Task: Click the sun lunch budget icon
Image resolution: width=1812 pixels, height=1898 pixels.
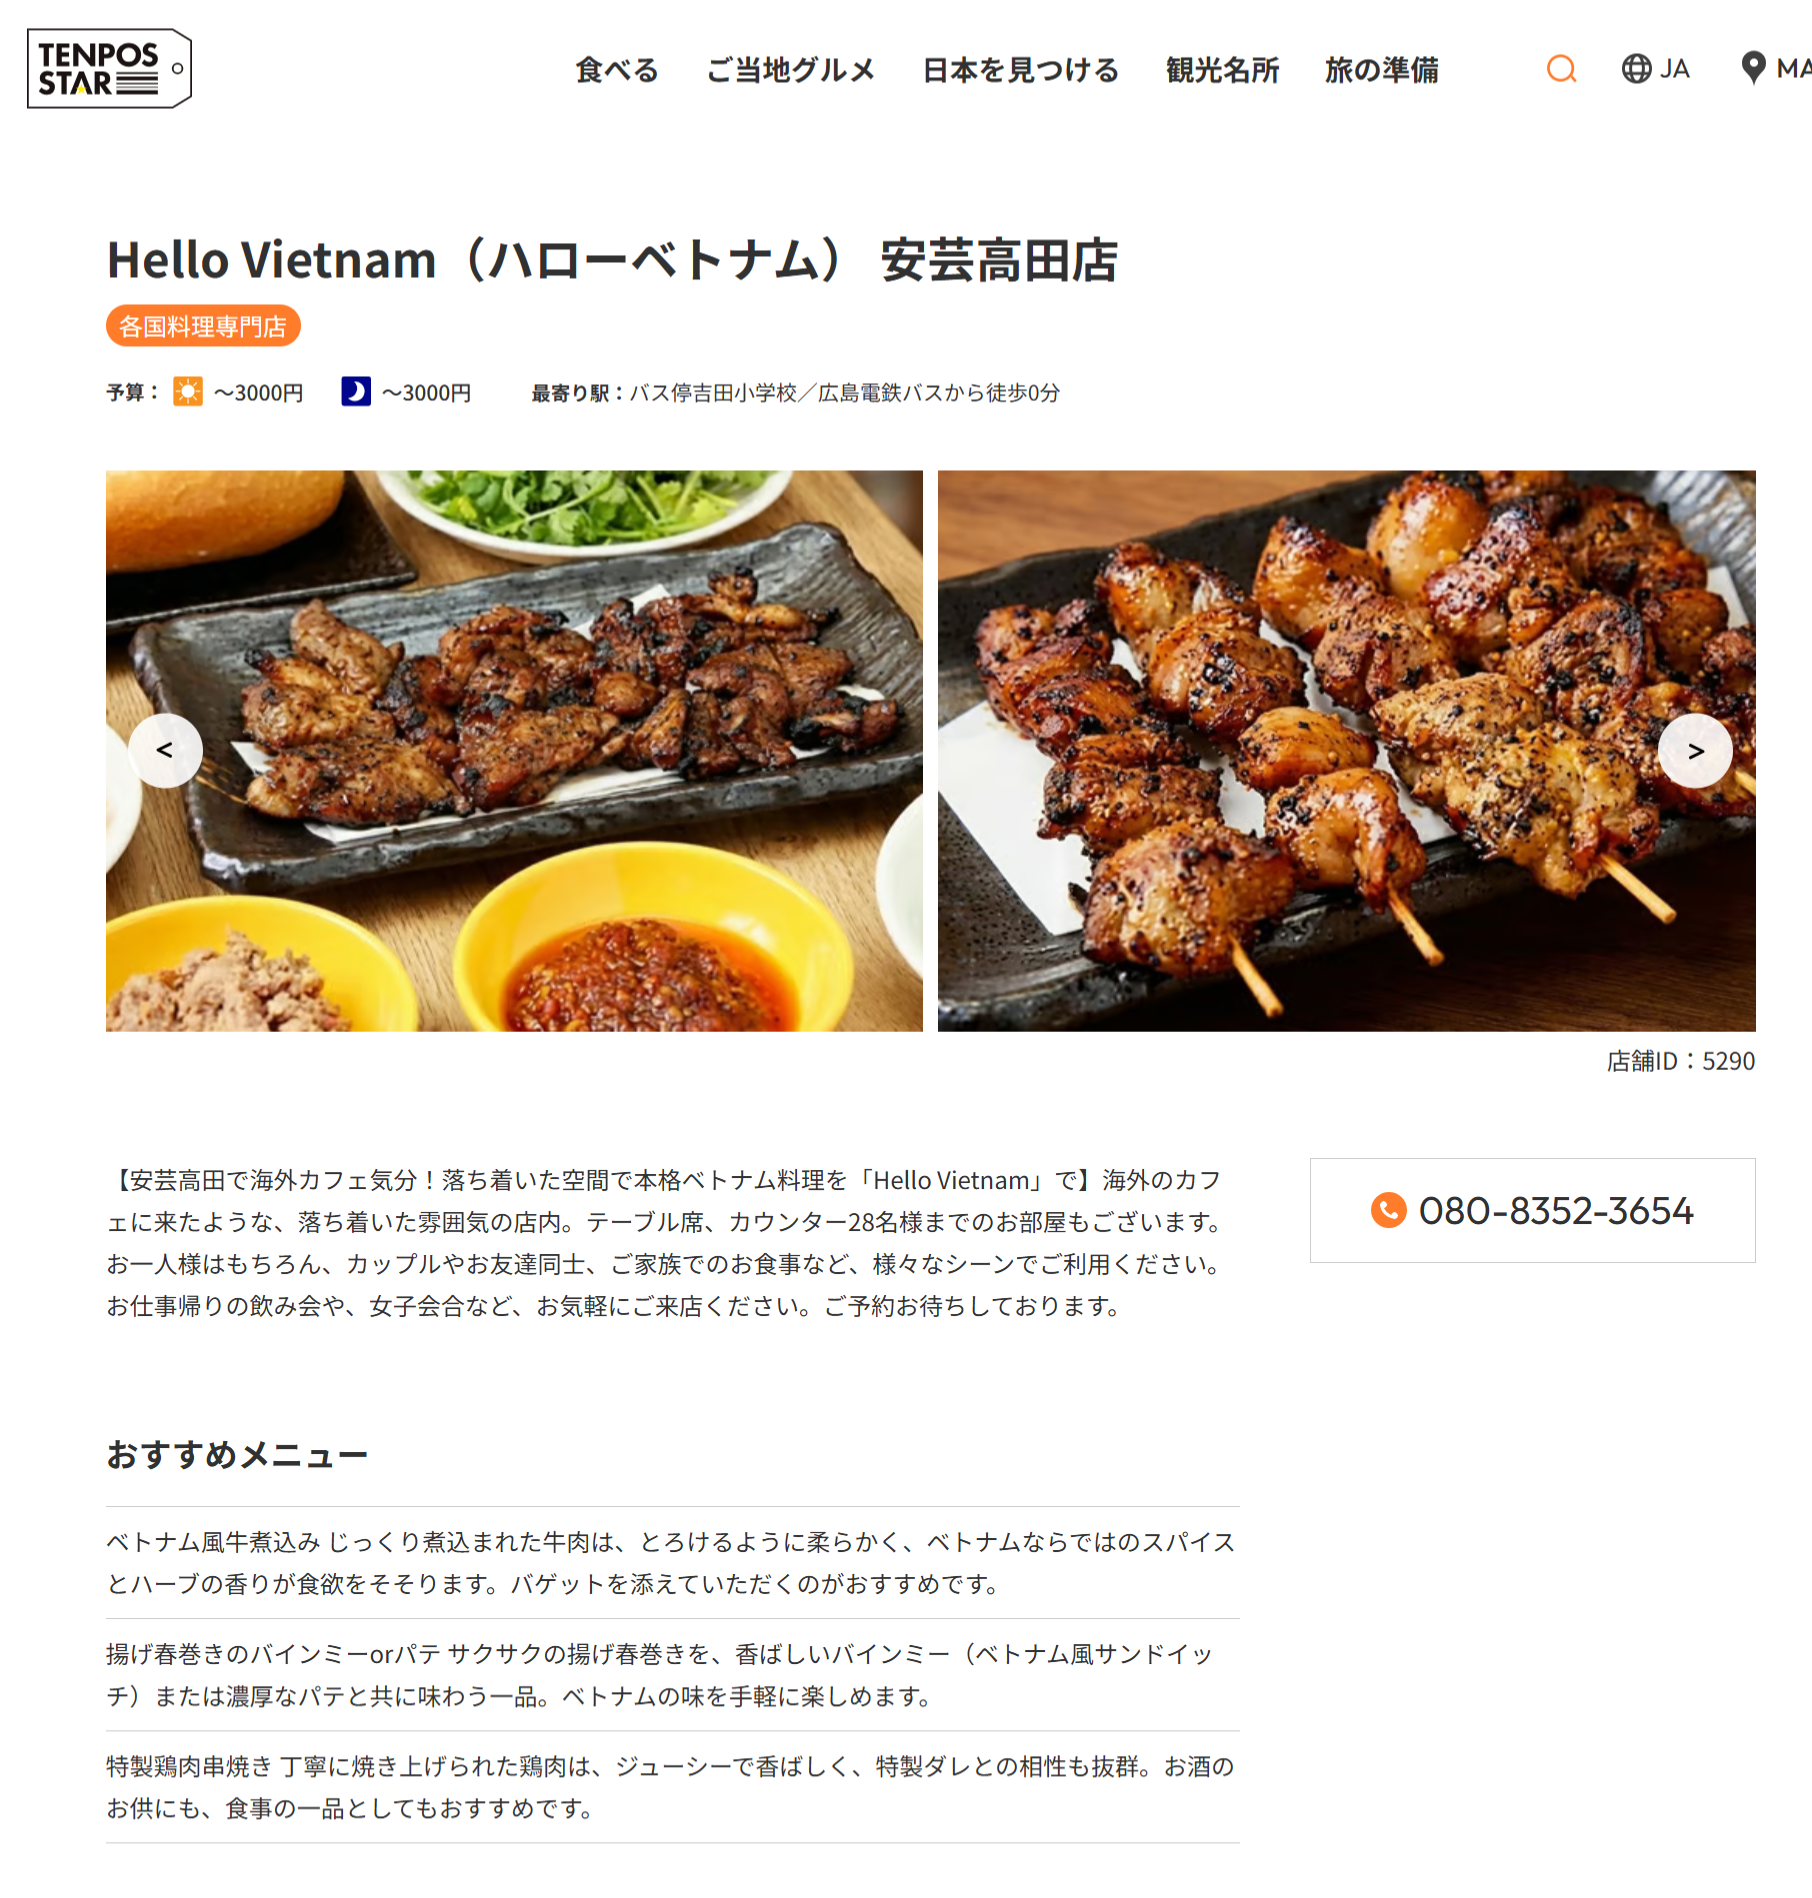Action: click(x=187, y=392)
